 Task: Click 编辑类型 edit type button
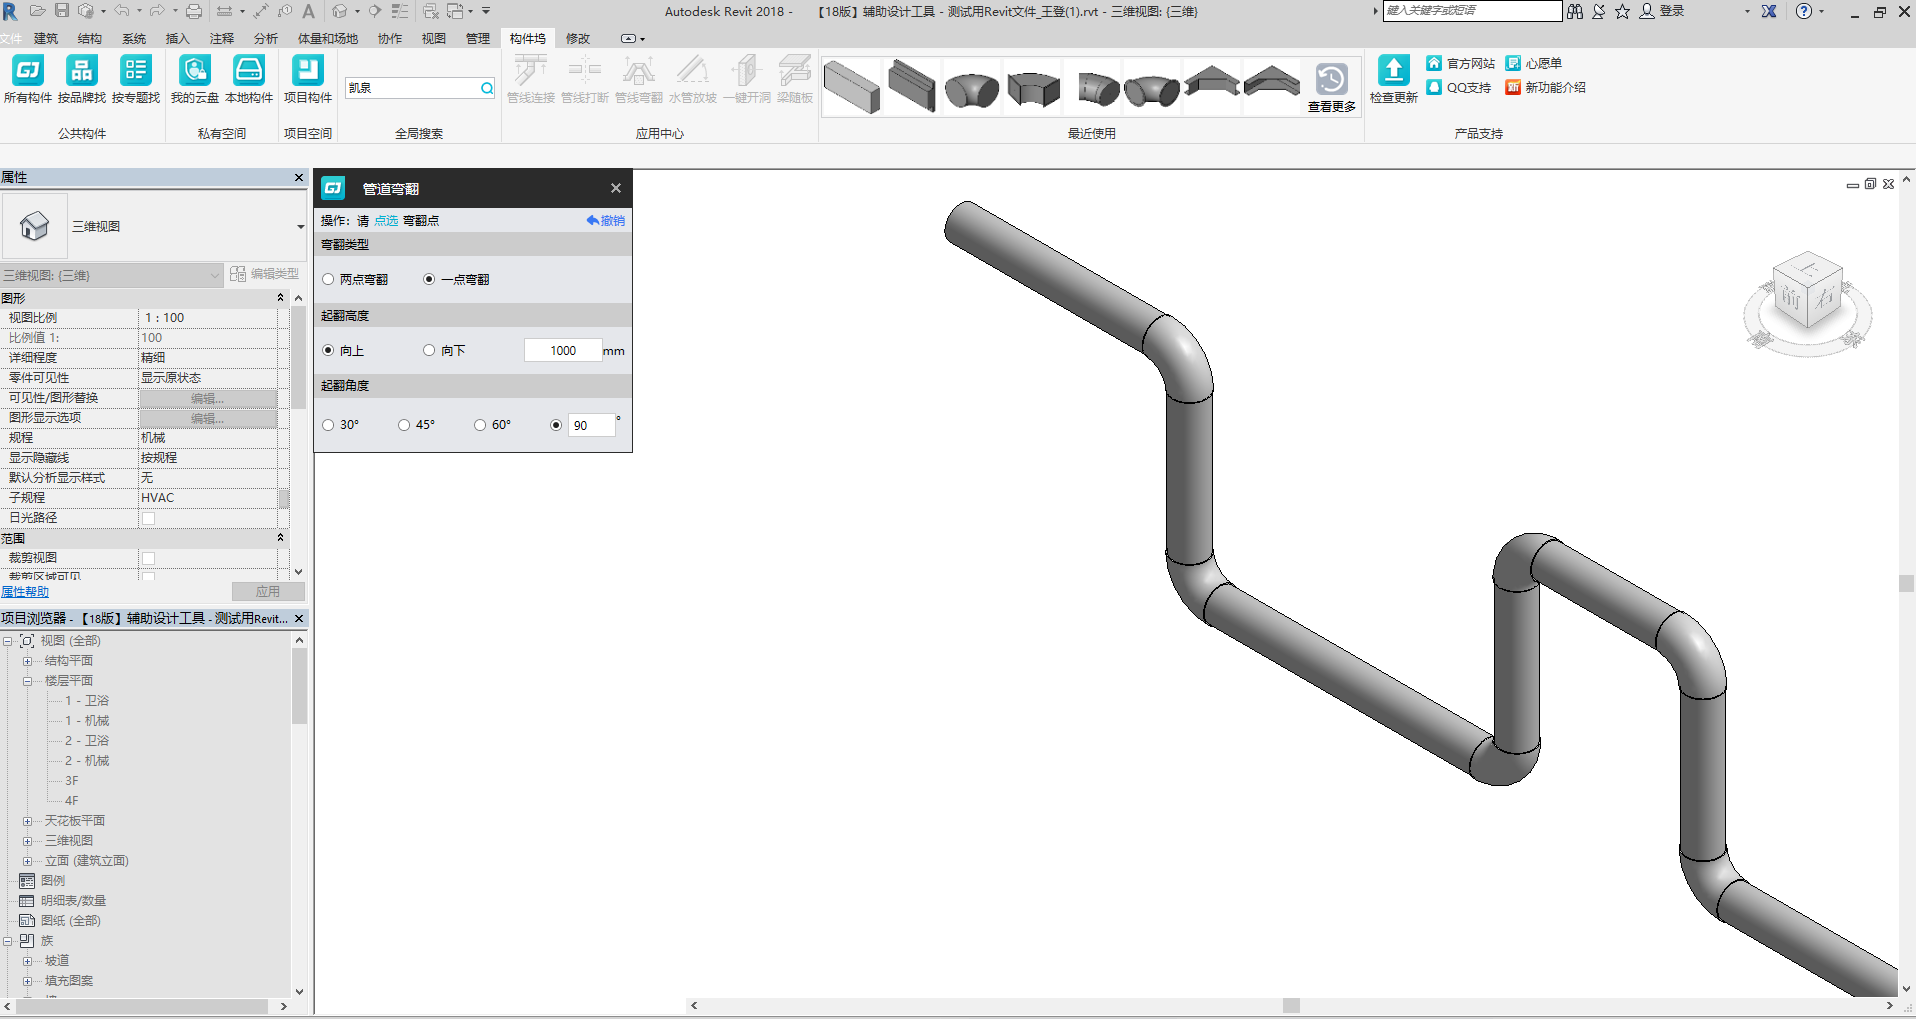pos(264,274)
